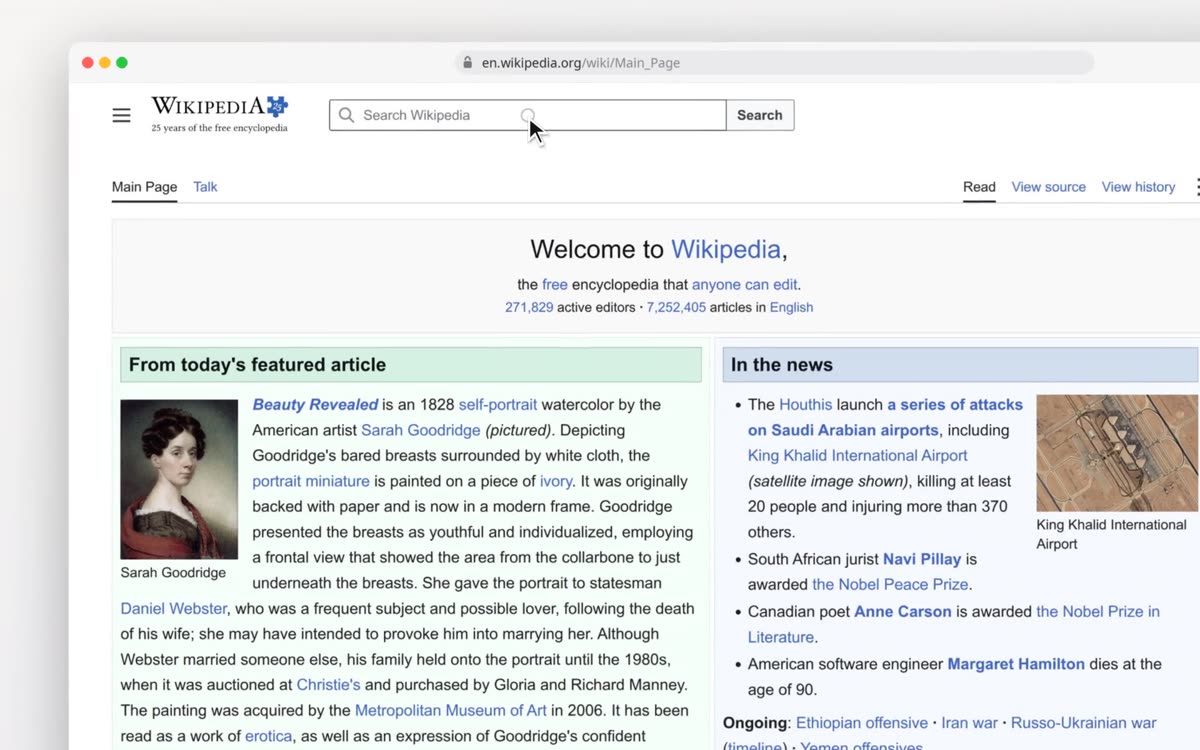Screen dimensions: 1200x750
Task: Click the yellow minimize window button
Action: pos(105,62)
